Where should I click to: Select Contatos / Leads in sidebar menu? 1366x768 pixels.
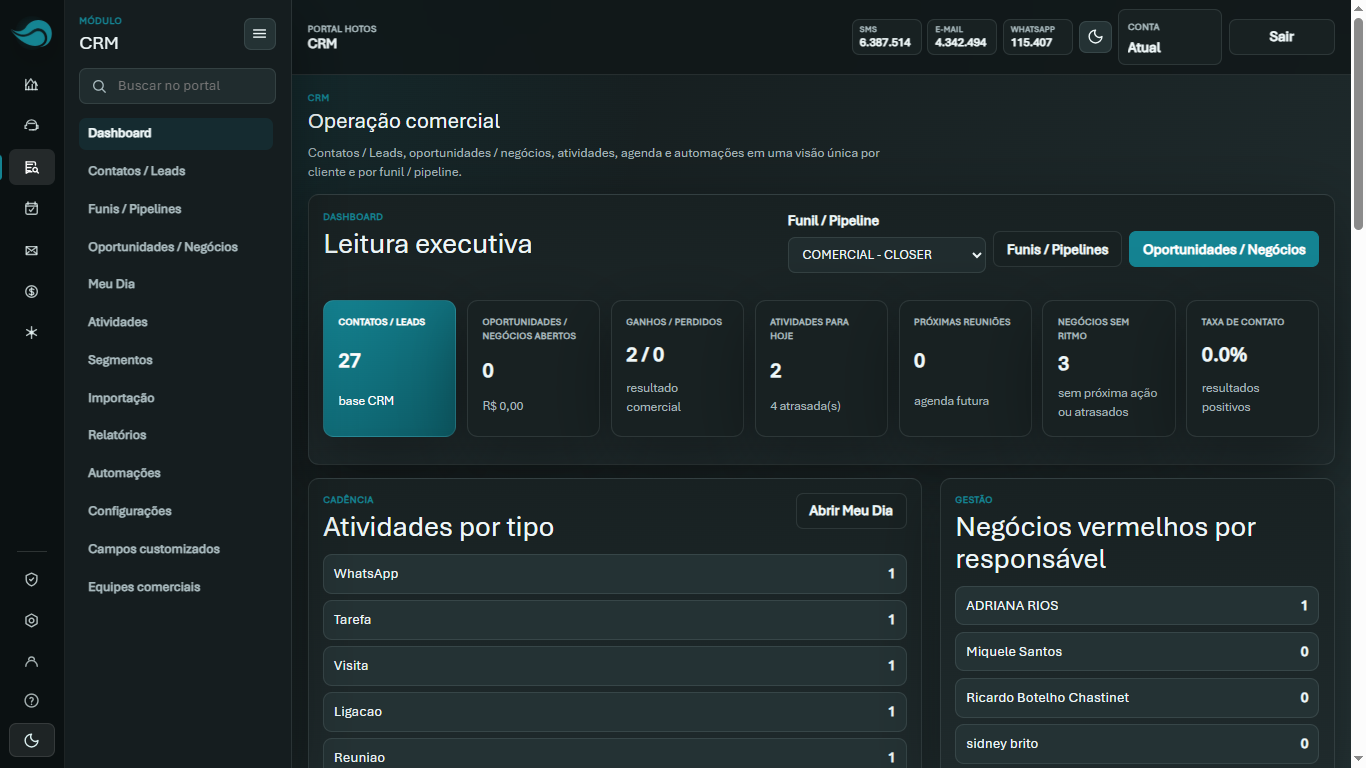pos(137,171)
